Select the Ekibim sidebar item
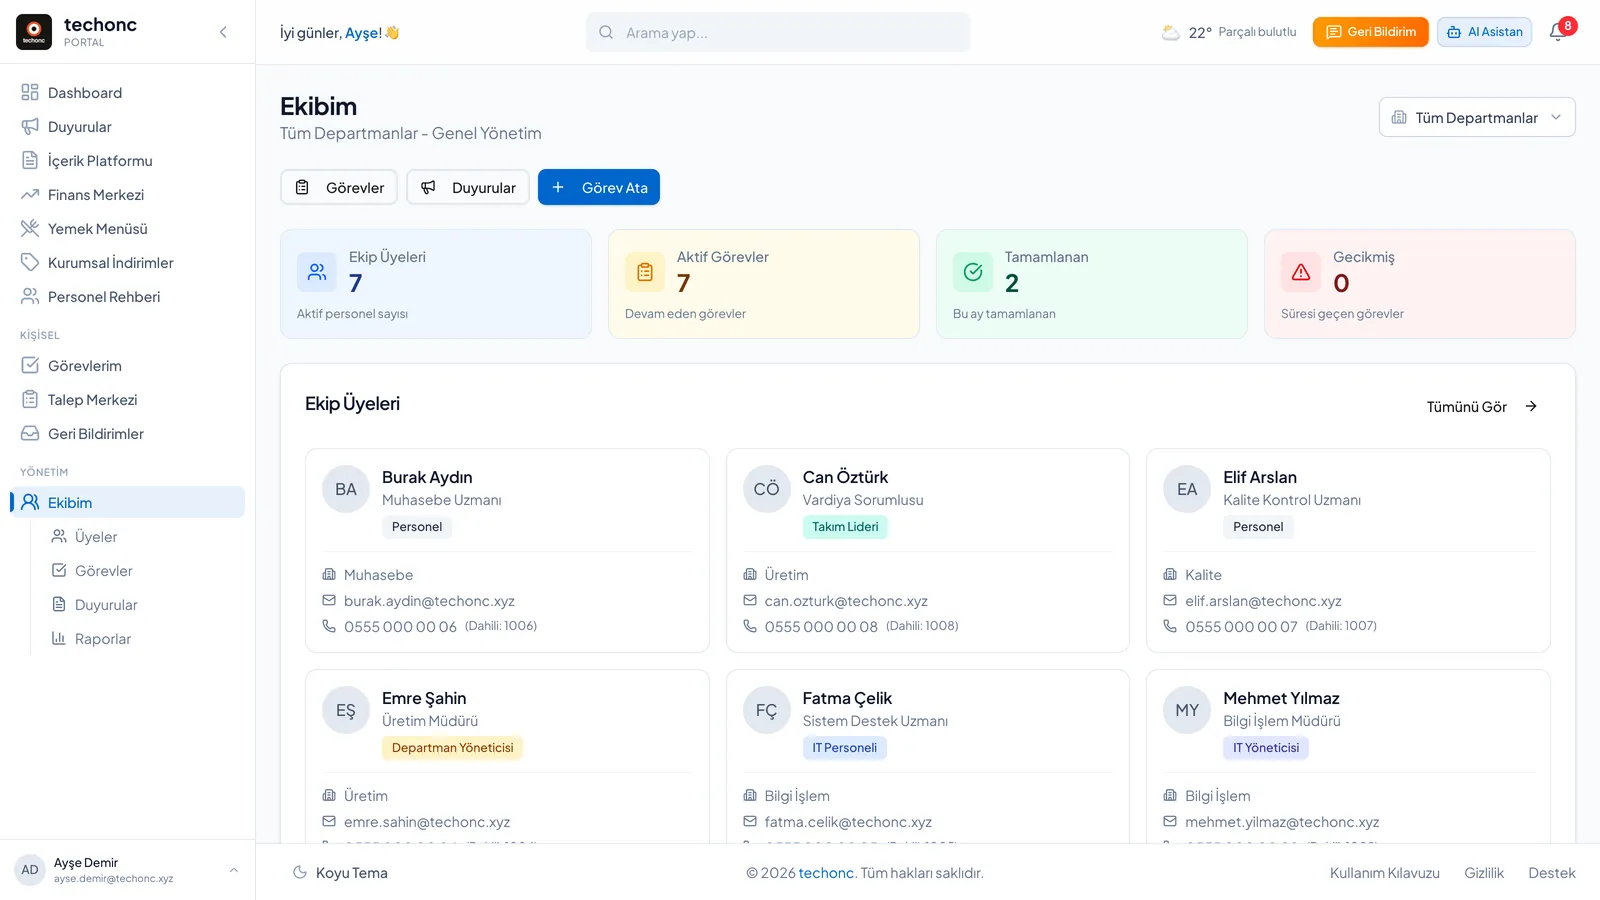This screenshot has height=900, width=1600. 128,502
